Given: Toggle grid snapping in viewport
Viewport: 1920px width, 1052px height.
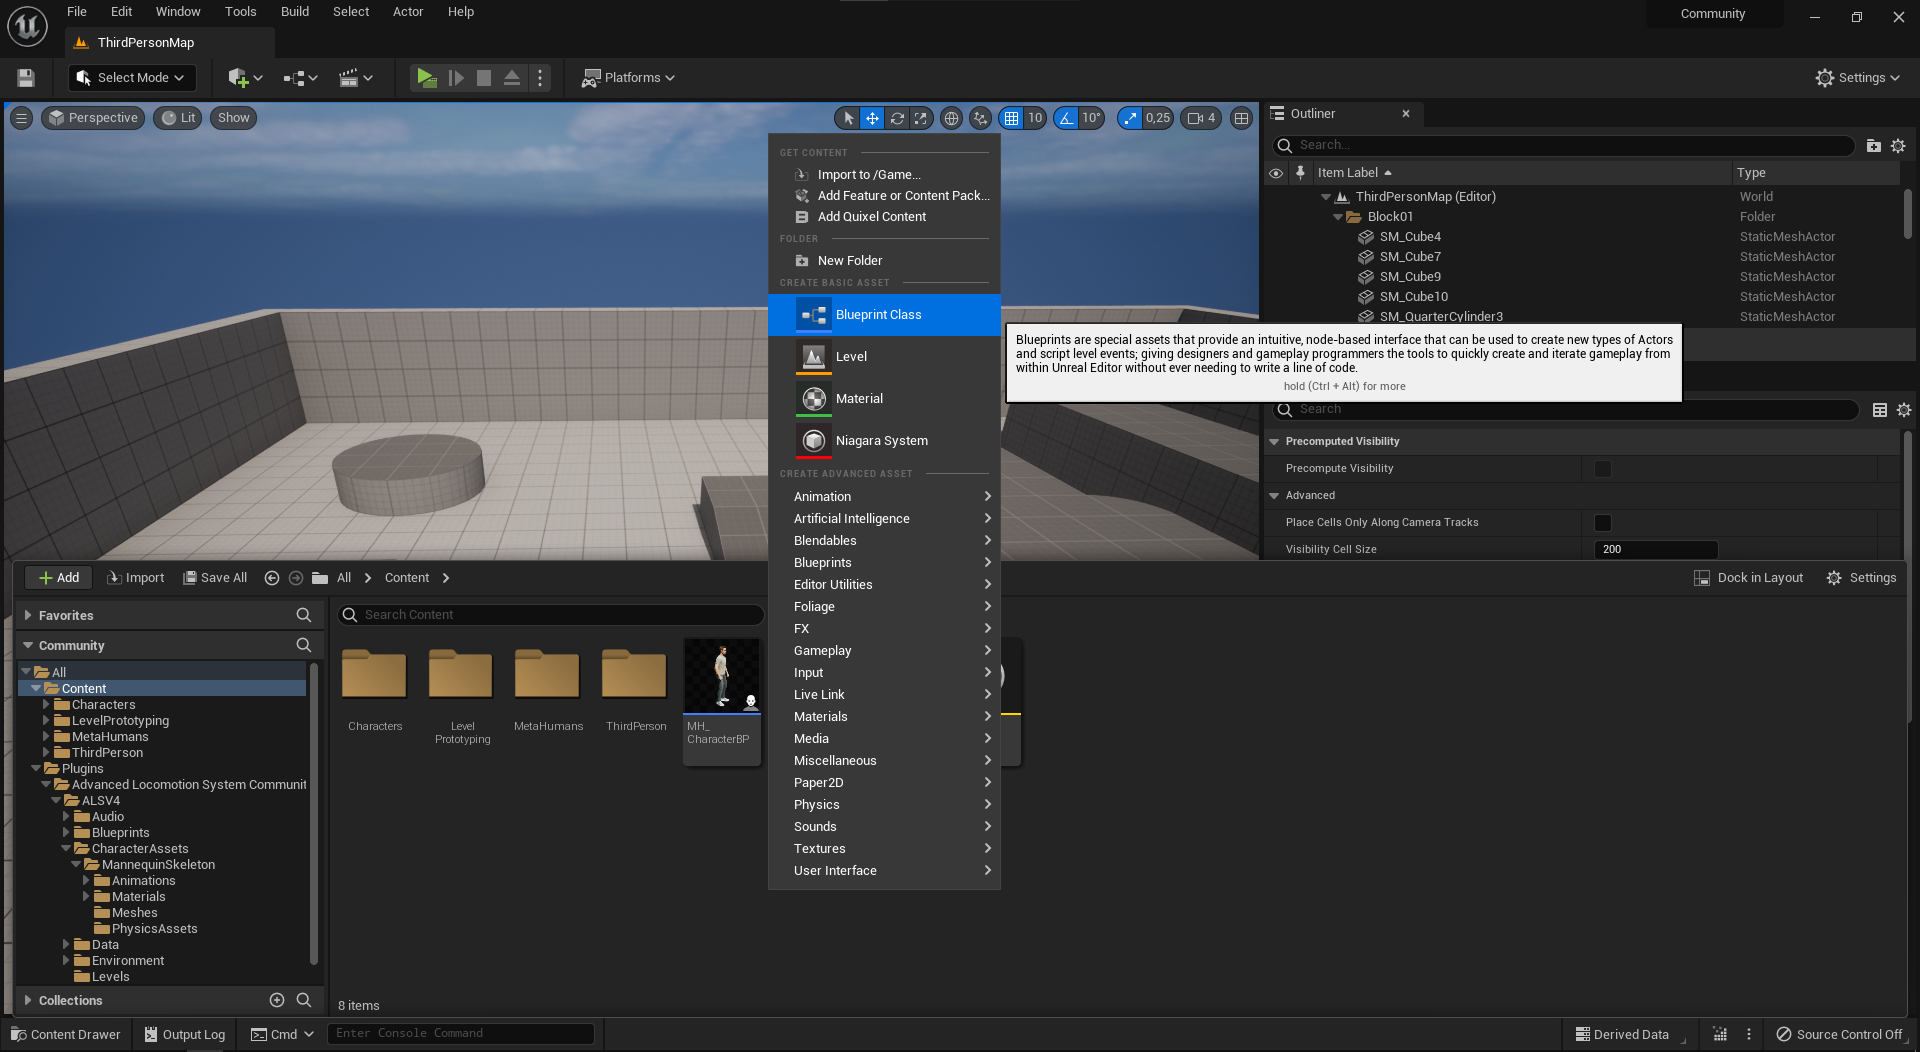Looking at the screenshot, I should pyautogui.click(x=1012, y=118).
